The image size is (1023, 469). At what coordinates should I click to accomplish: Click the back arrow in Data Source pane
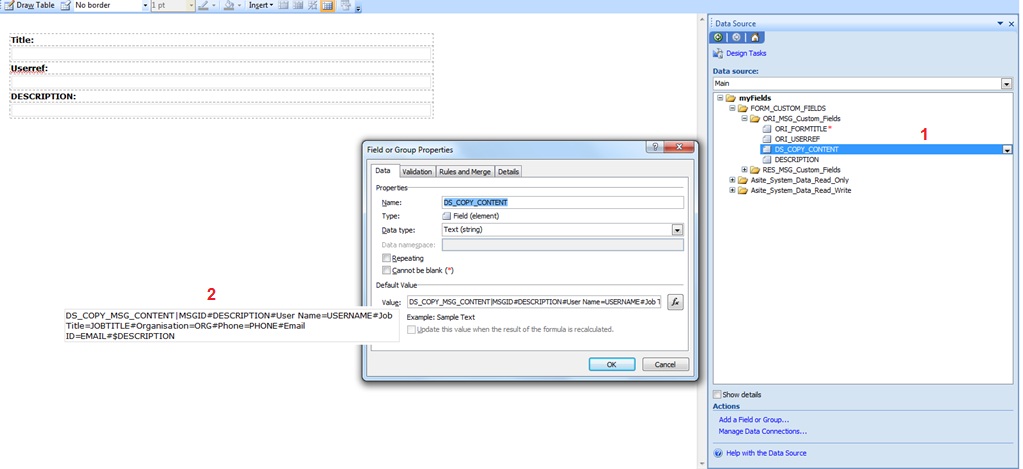coord(718,37)
